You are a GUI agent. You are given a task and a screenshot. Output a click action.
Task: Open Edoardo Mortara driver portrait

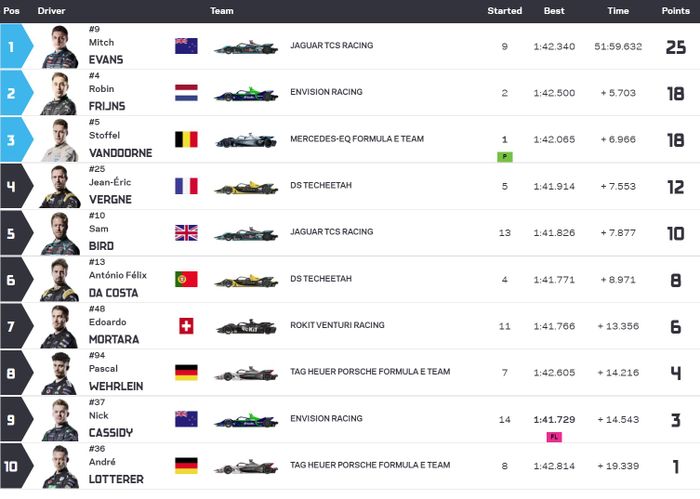click(59, 327)
